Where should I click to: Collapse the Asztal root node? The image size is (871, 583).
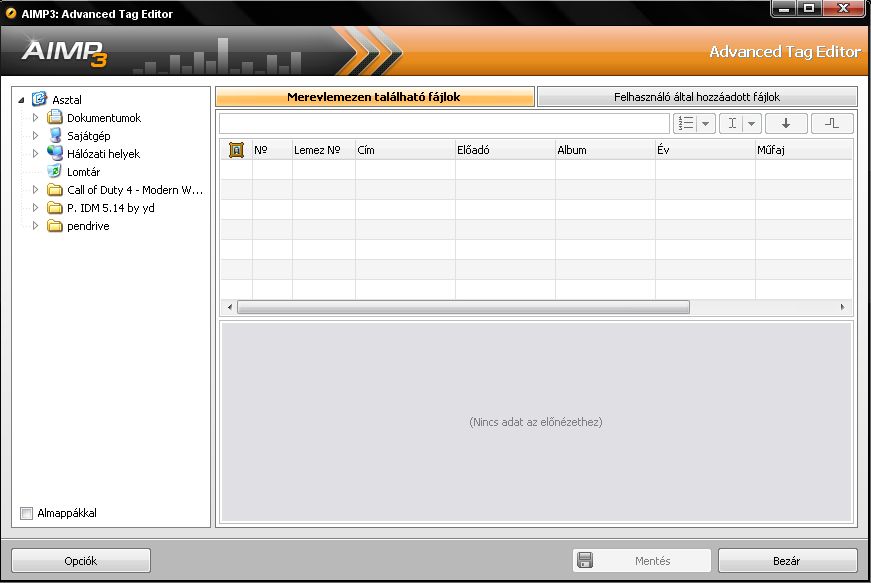click(x=22, y=100)
